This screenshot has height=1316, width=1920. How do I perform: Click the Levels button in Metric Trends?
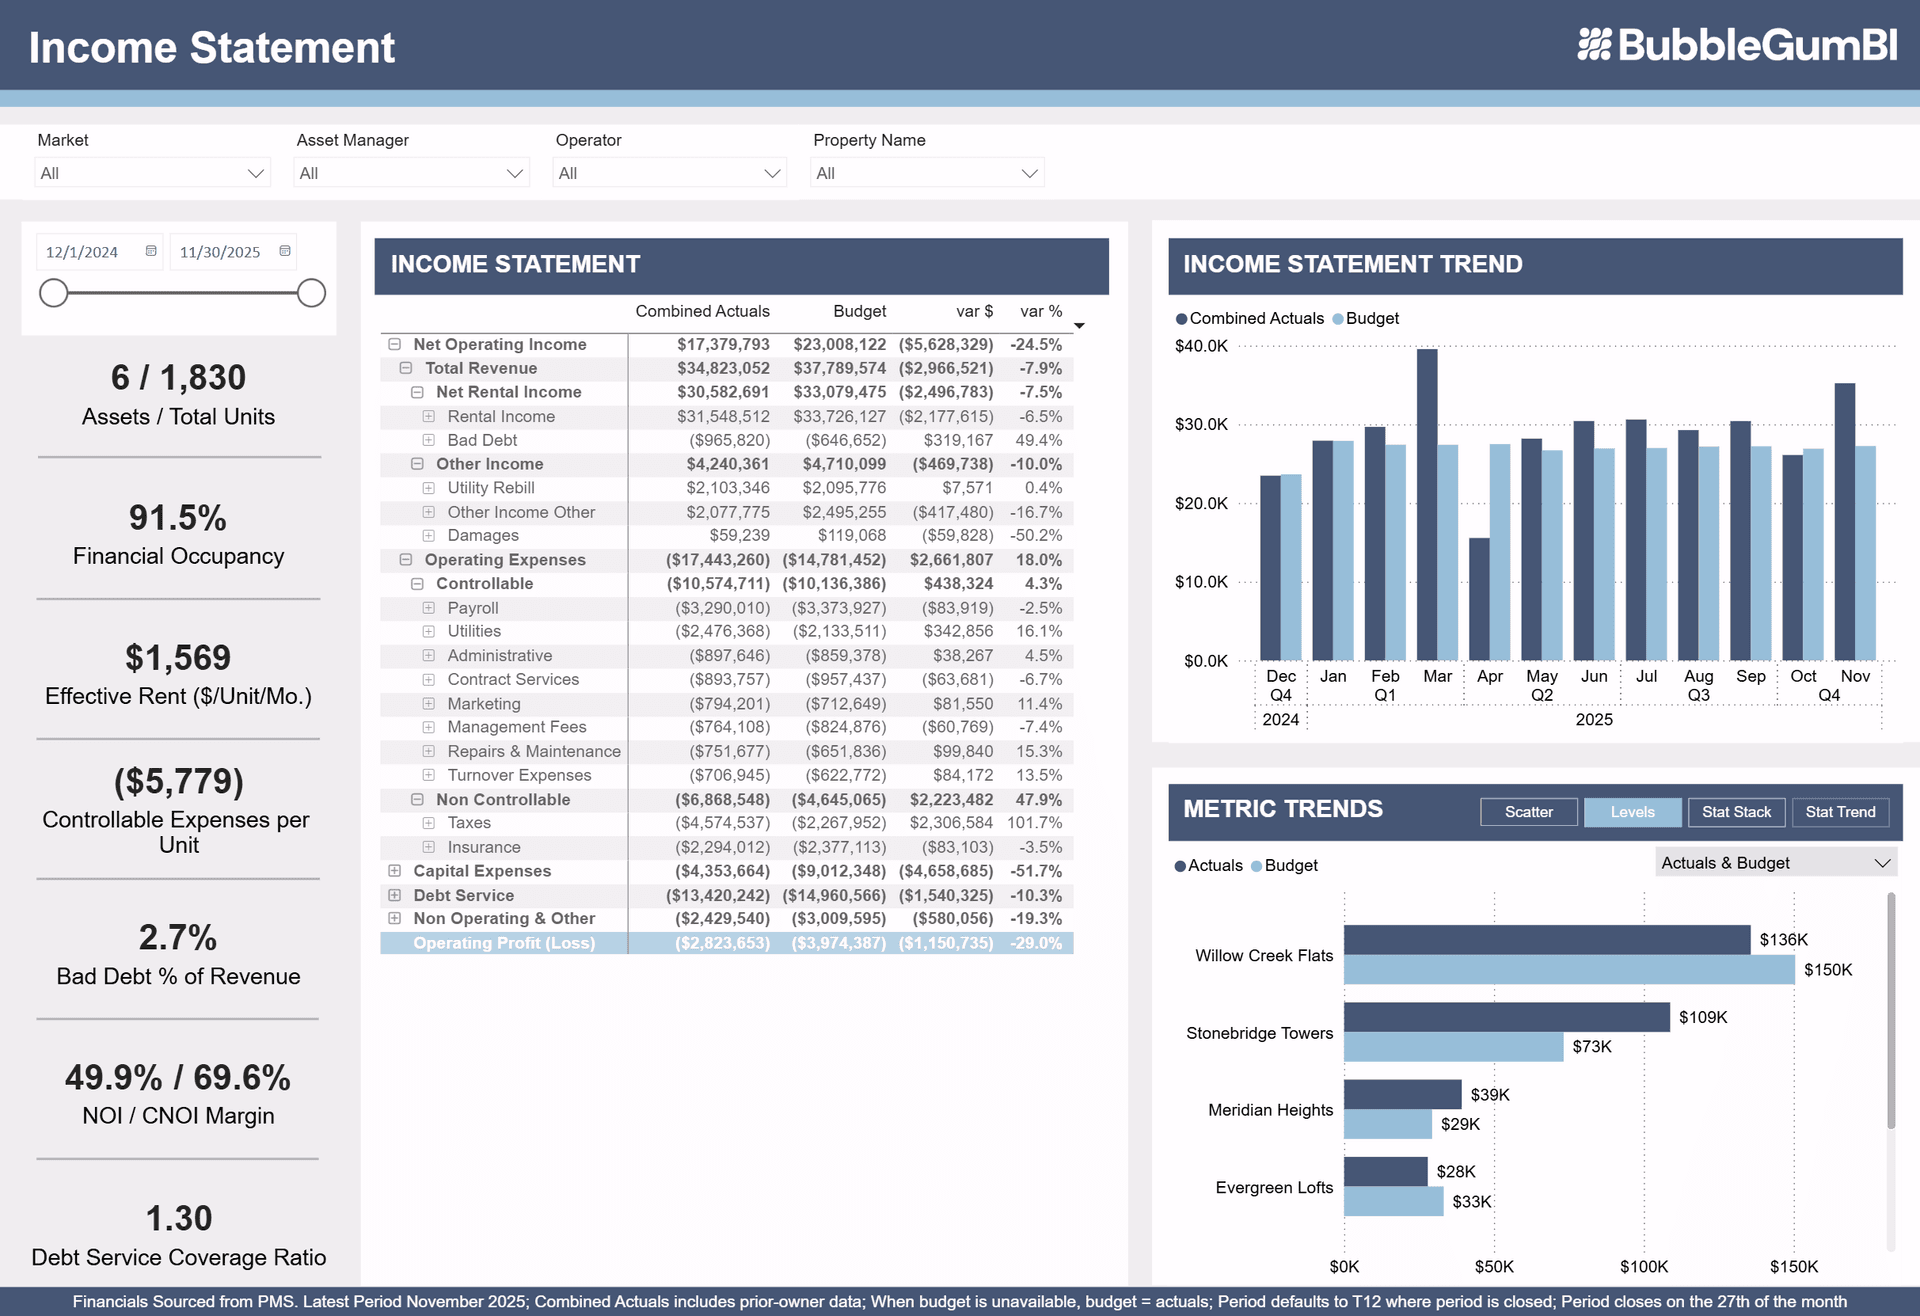coord(1632,812)
